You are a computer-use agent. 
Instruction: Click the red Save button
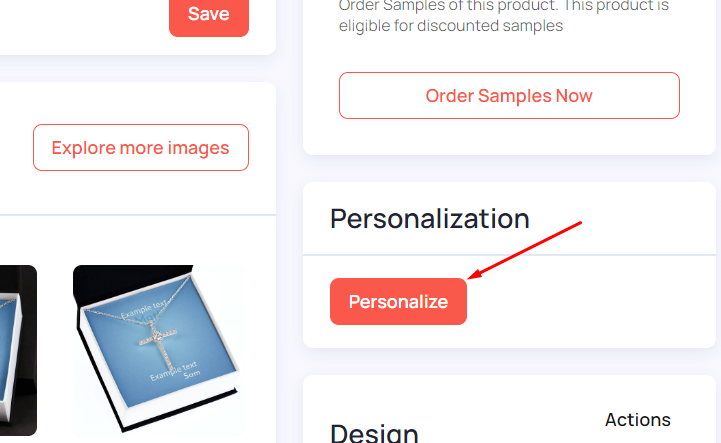click(x=209, y=16)
